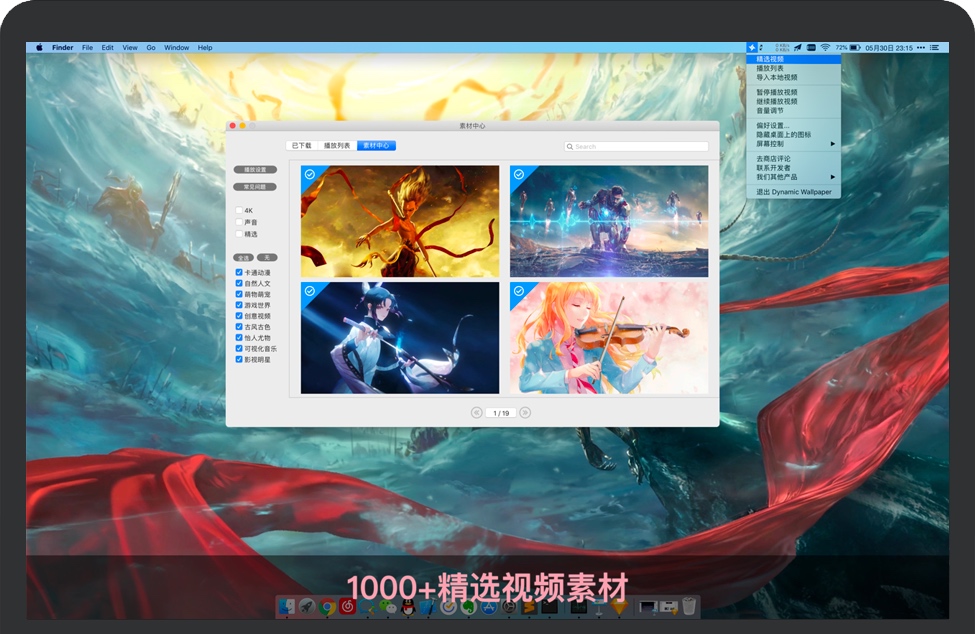Click the Wi-Fi icon in menu bar
975x634 pixels.
point(825,47)
